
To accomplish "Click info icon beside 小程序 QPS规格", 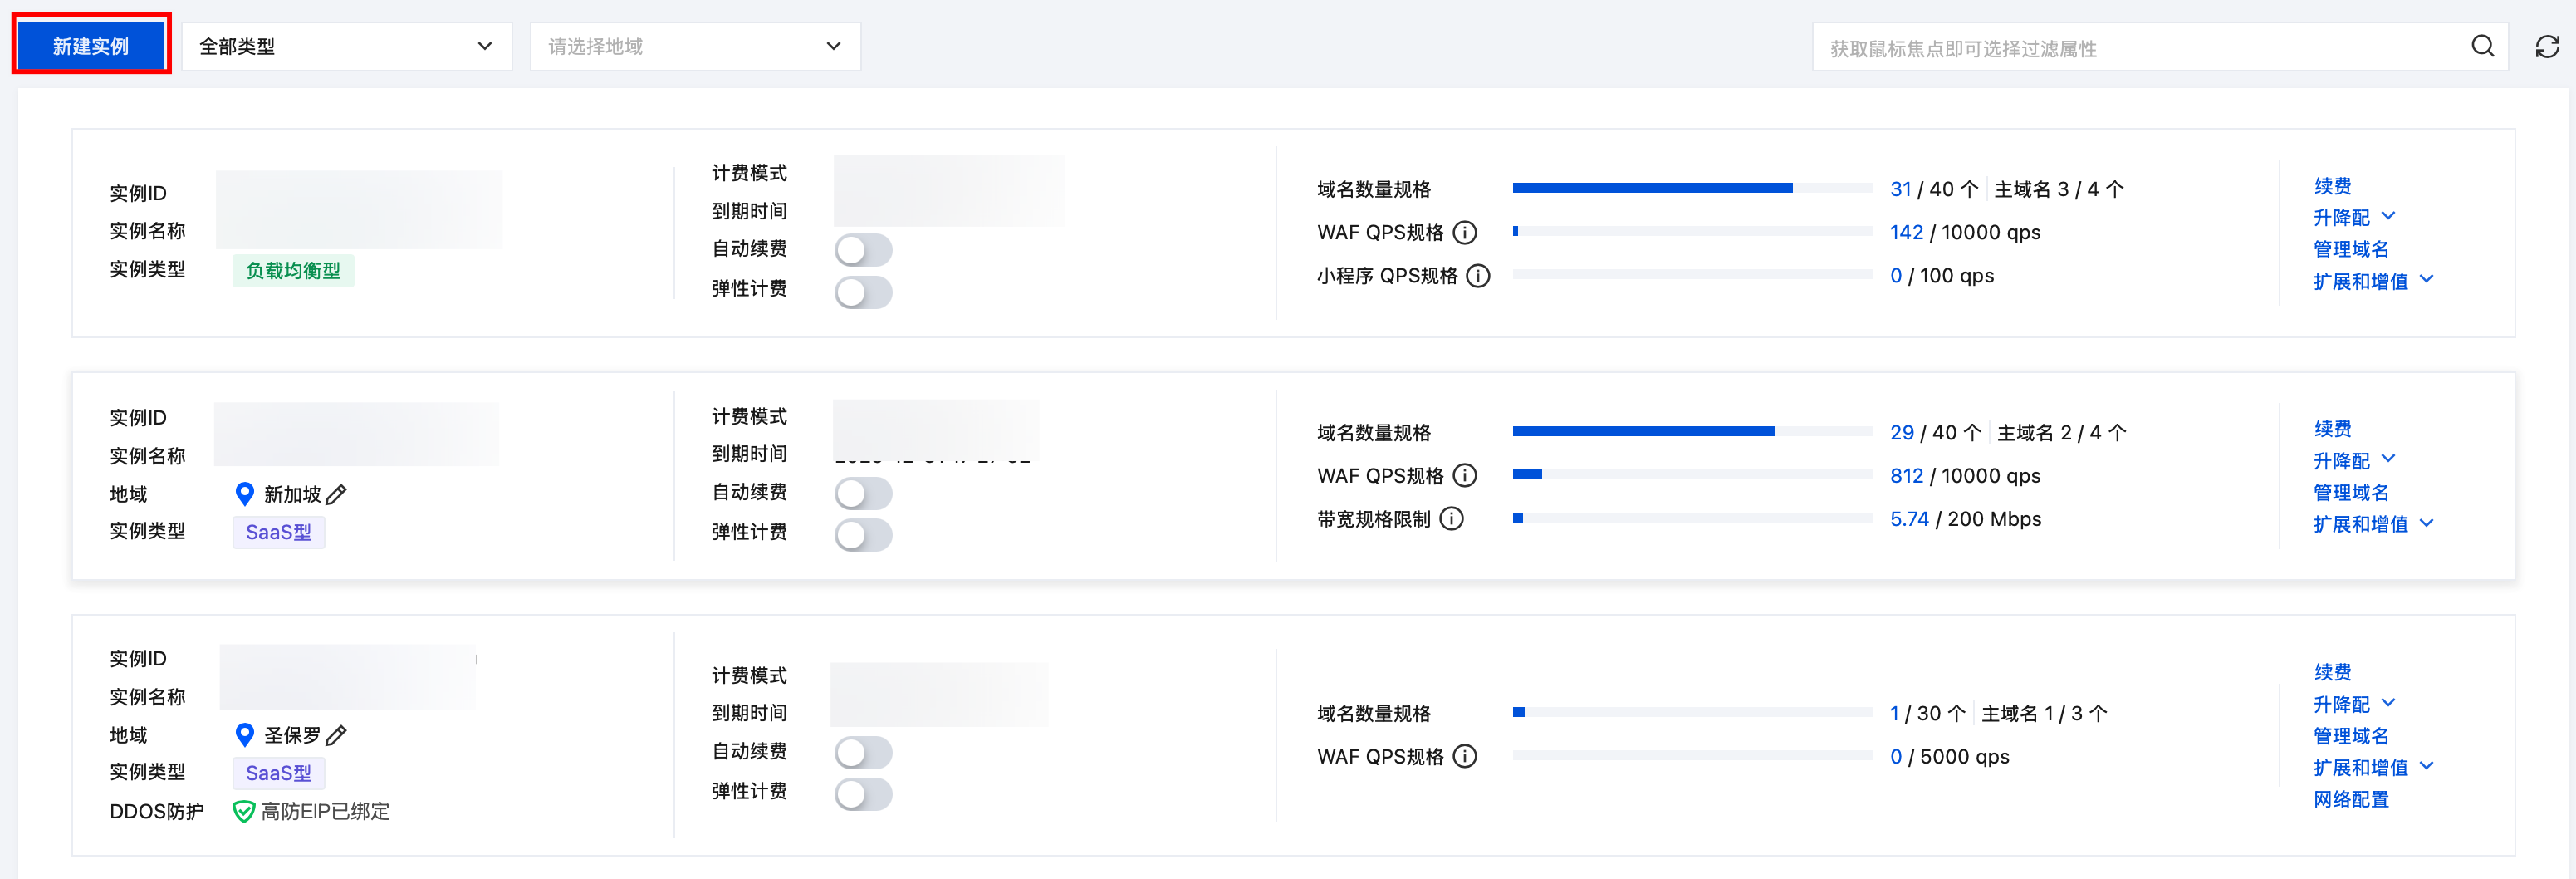I will pos(1477,276).
